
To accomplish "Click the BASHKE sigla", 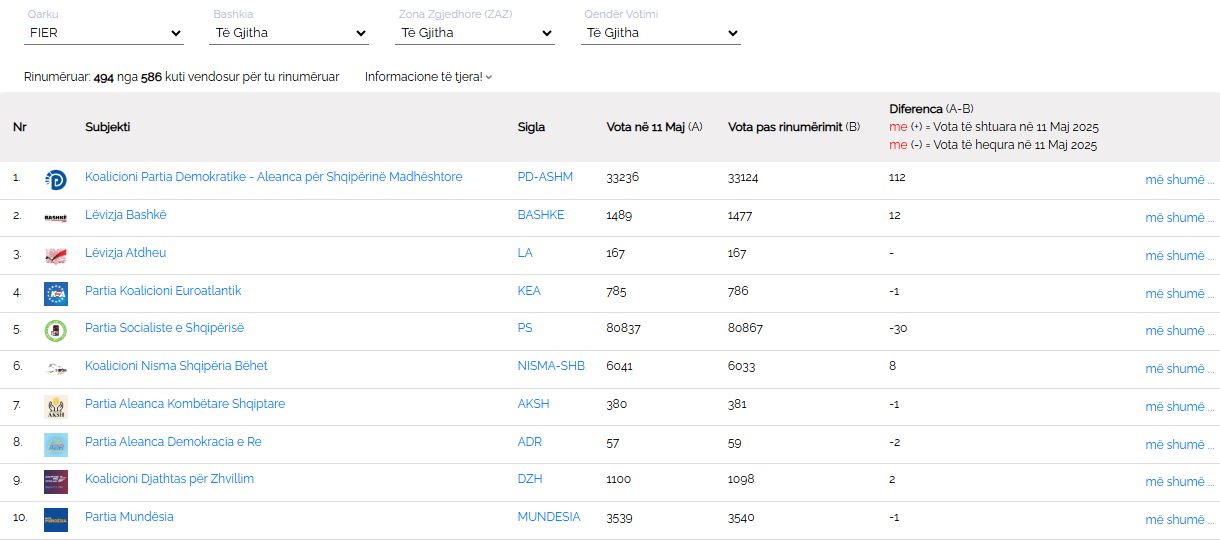I will pos(541,215).
